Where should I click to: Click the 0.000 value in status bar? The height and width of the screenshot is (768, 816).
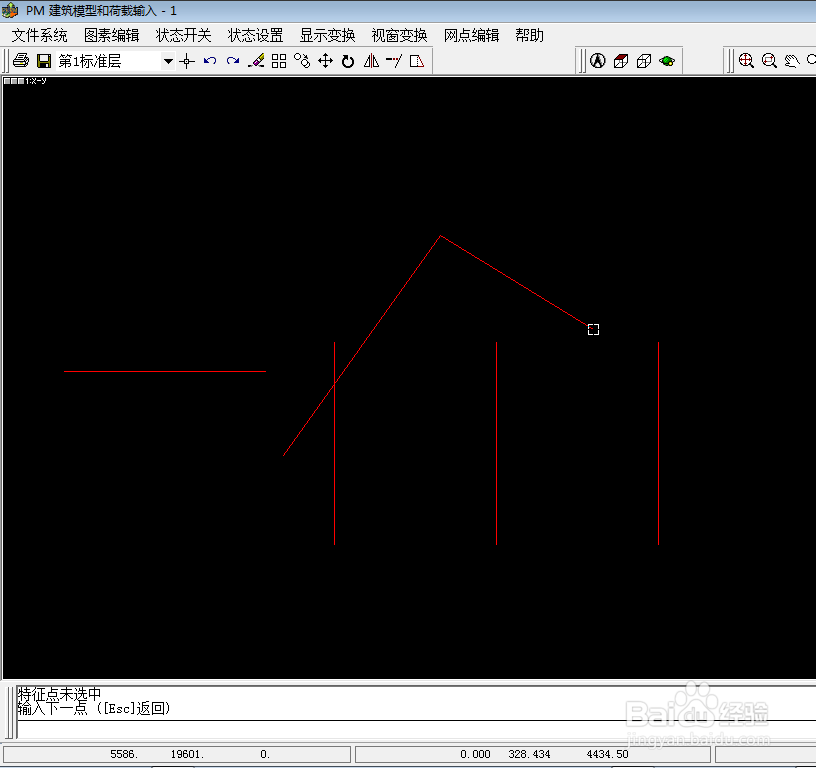(x=475, y=754)
